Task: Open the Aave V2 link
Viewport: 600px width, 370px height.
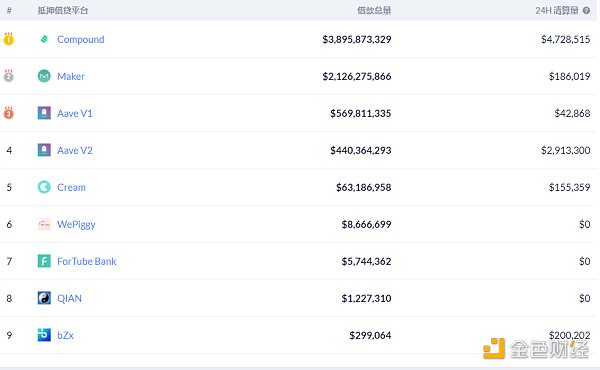Action: click(75, 150)
